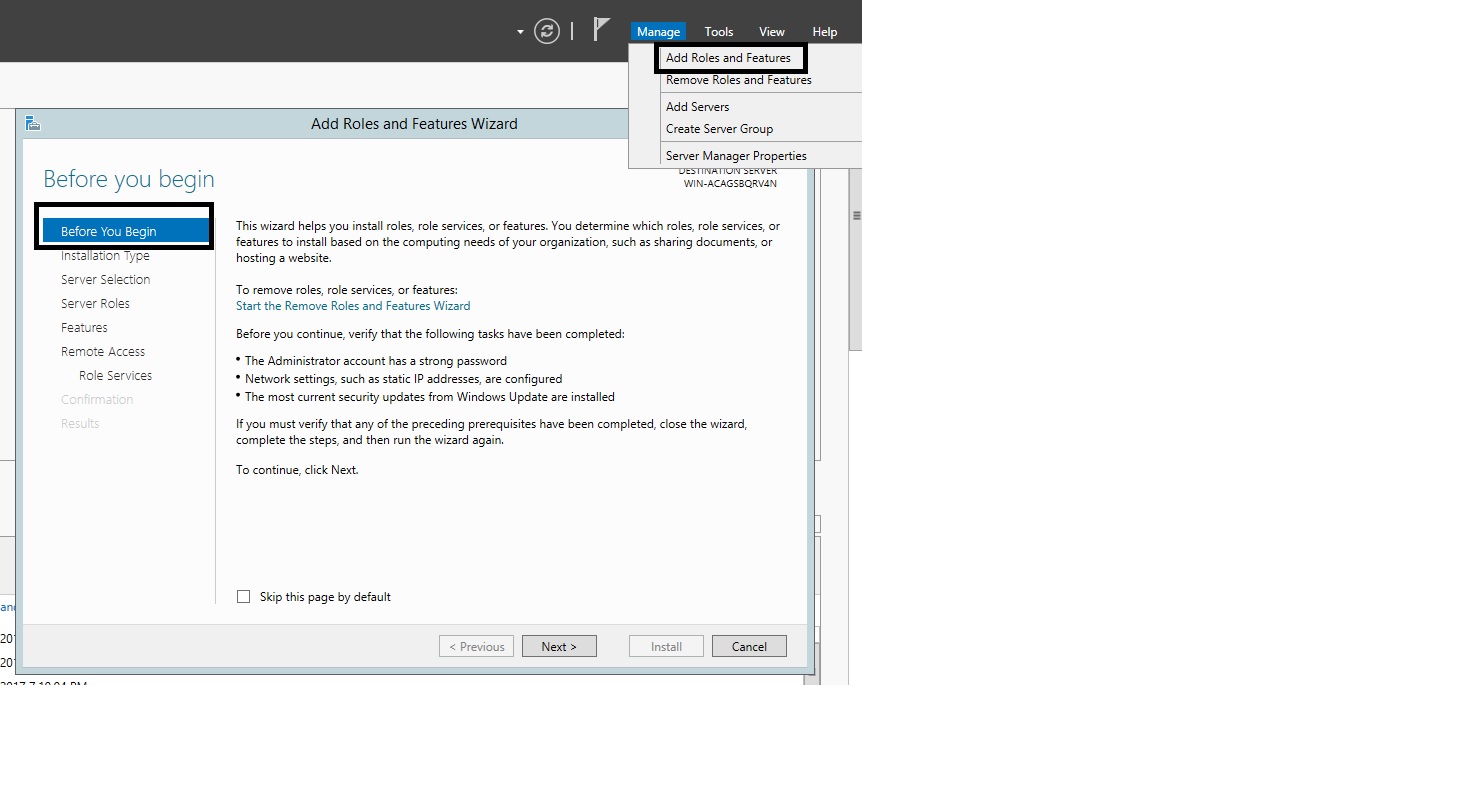Go to 'Installation Type' wizard step
The image size is (1457, 794).
[105, 256]
